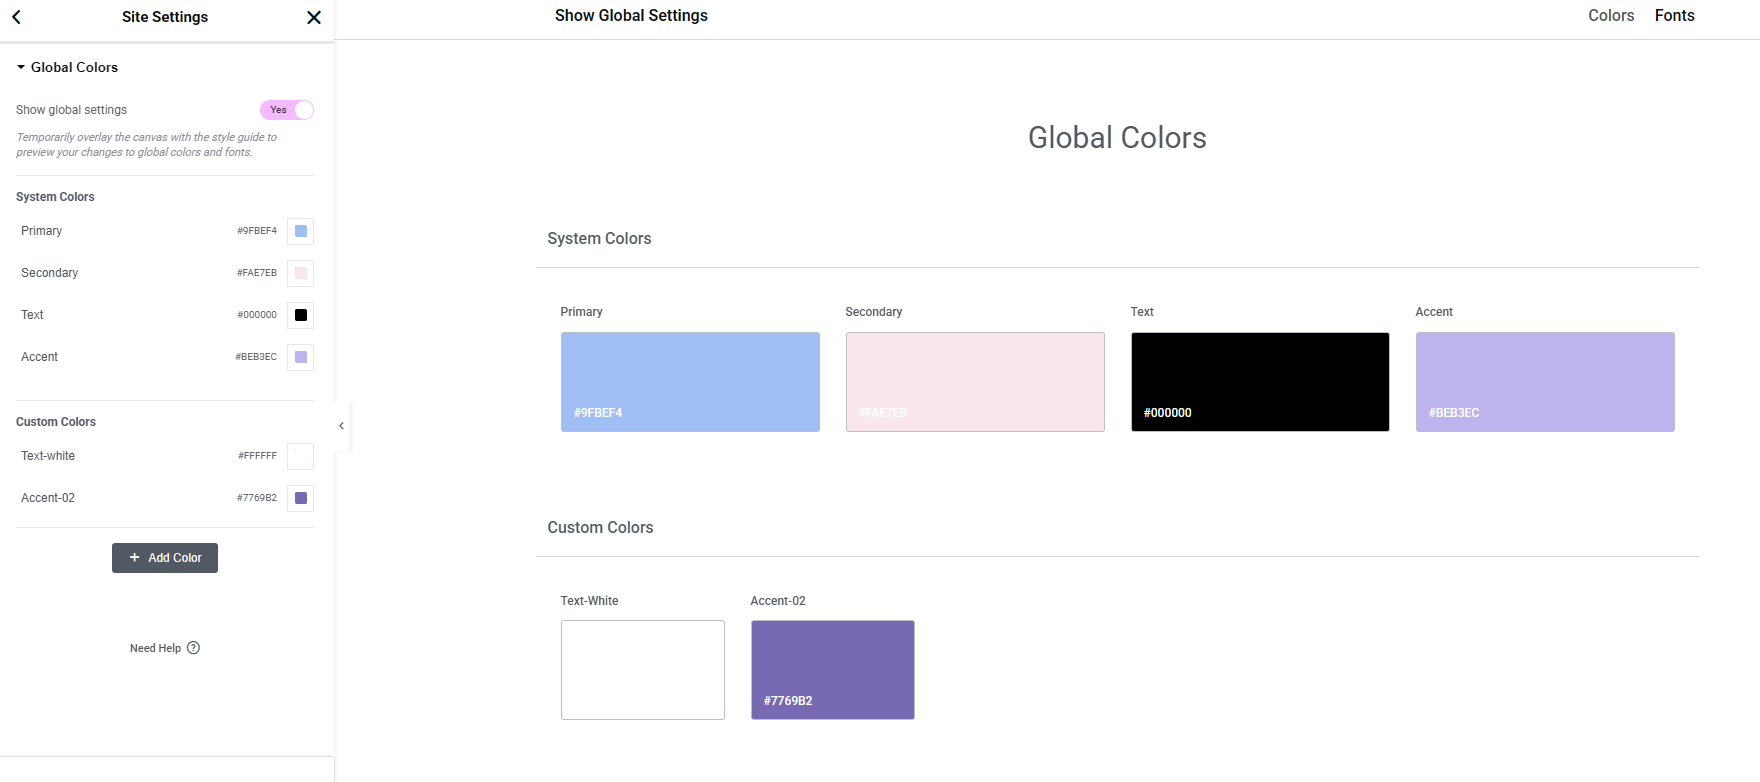Select the black Text preview color block
The width and height of the screenshot is (1760, 782).
(x=1260, y=382)
